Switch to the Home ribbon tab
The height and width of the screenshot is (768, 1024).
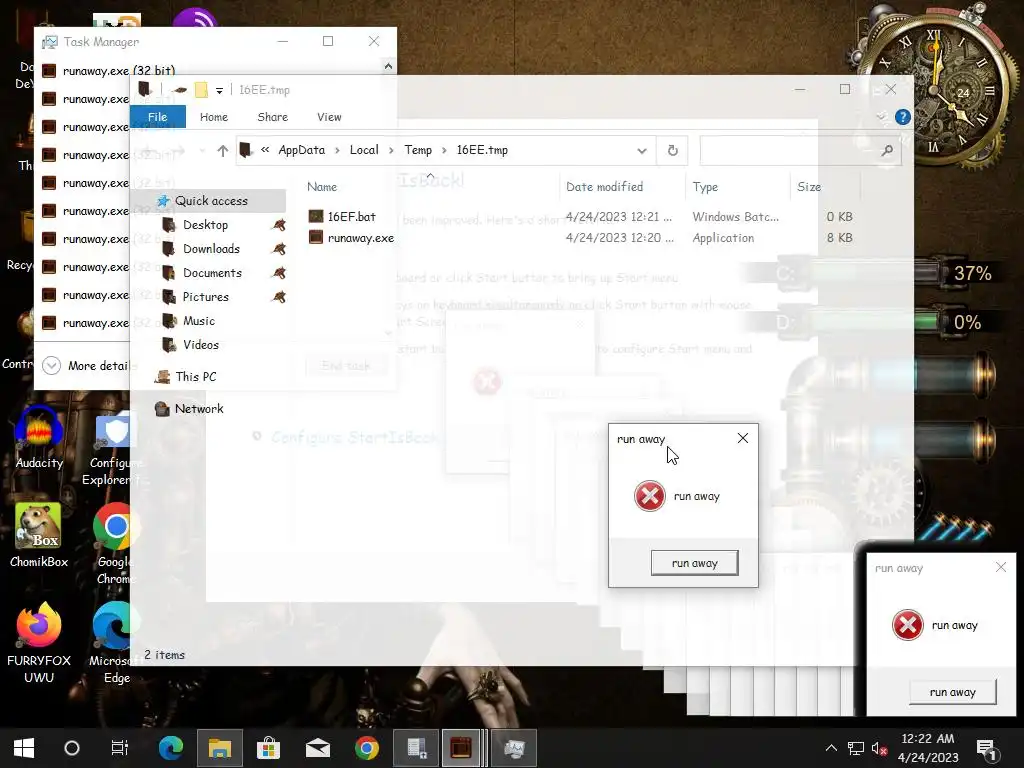[x=214, y=117]
